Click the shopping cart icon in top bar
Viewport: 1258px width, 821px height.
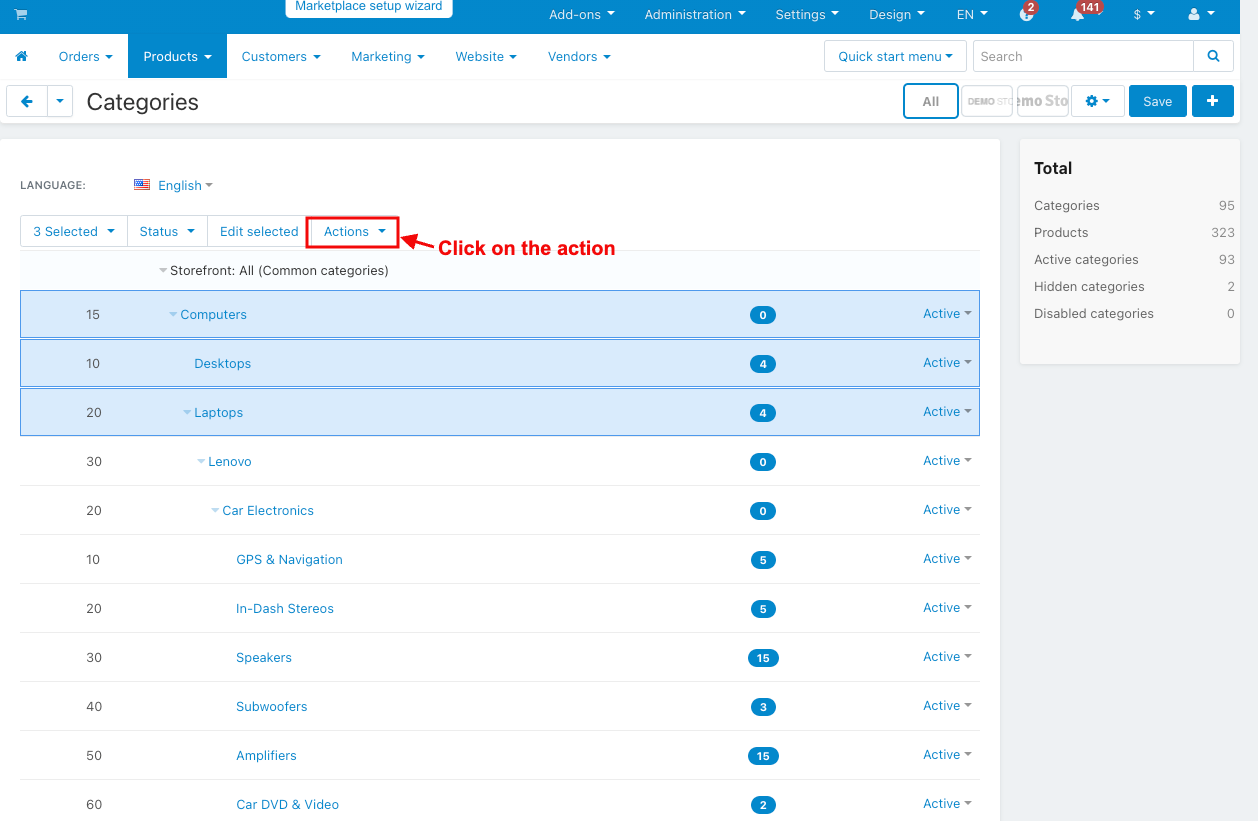click(21, 14)
